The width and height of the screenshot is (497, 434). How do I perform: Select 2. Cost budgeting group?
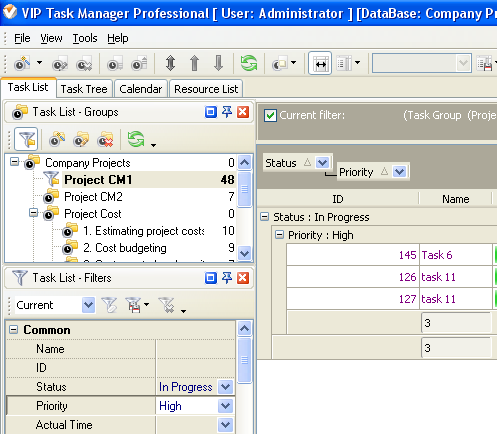(125, 248)
